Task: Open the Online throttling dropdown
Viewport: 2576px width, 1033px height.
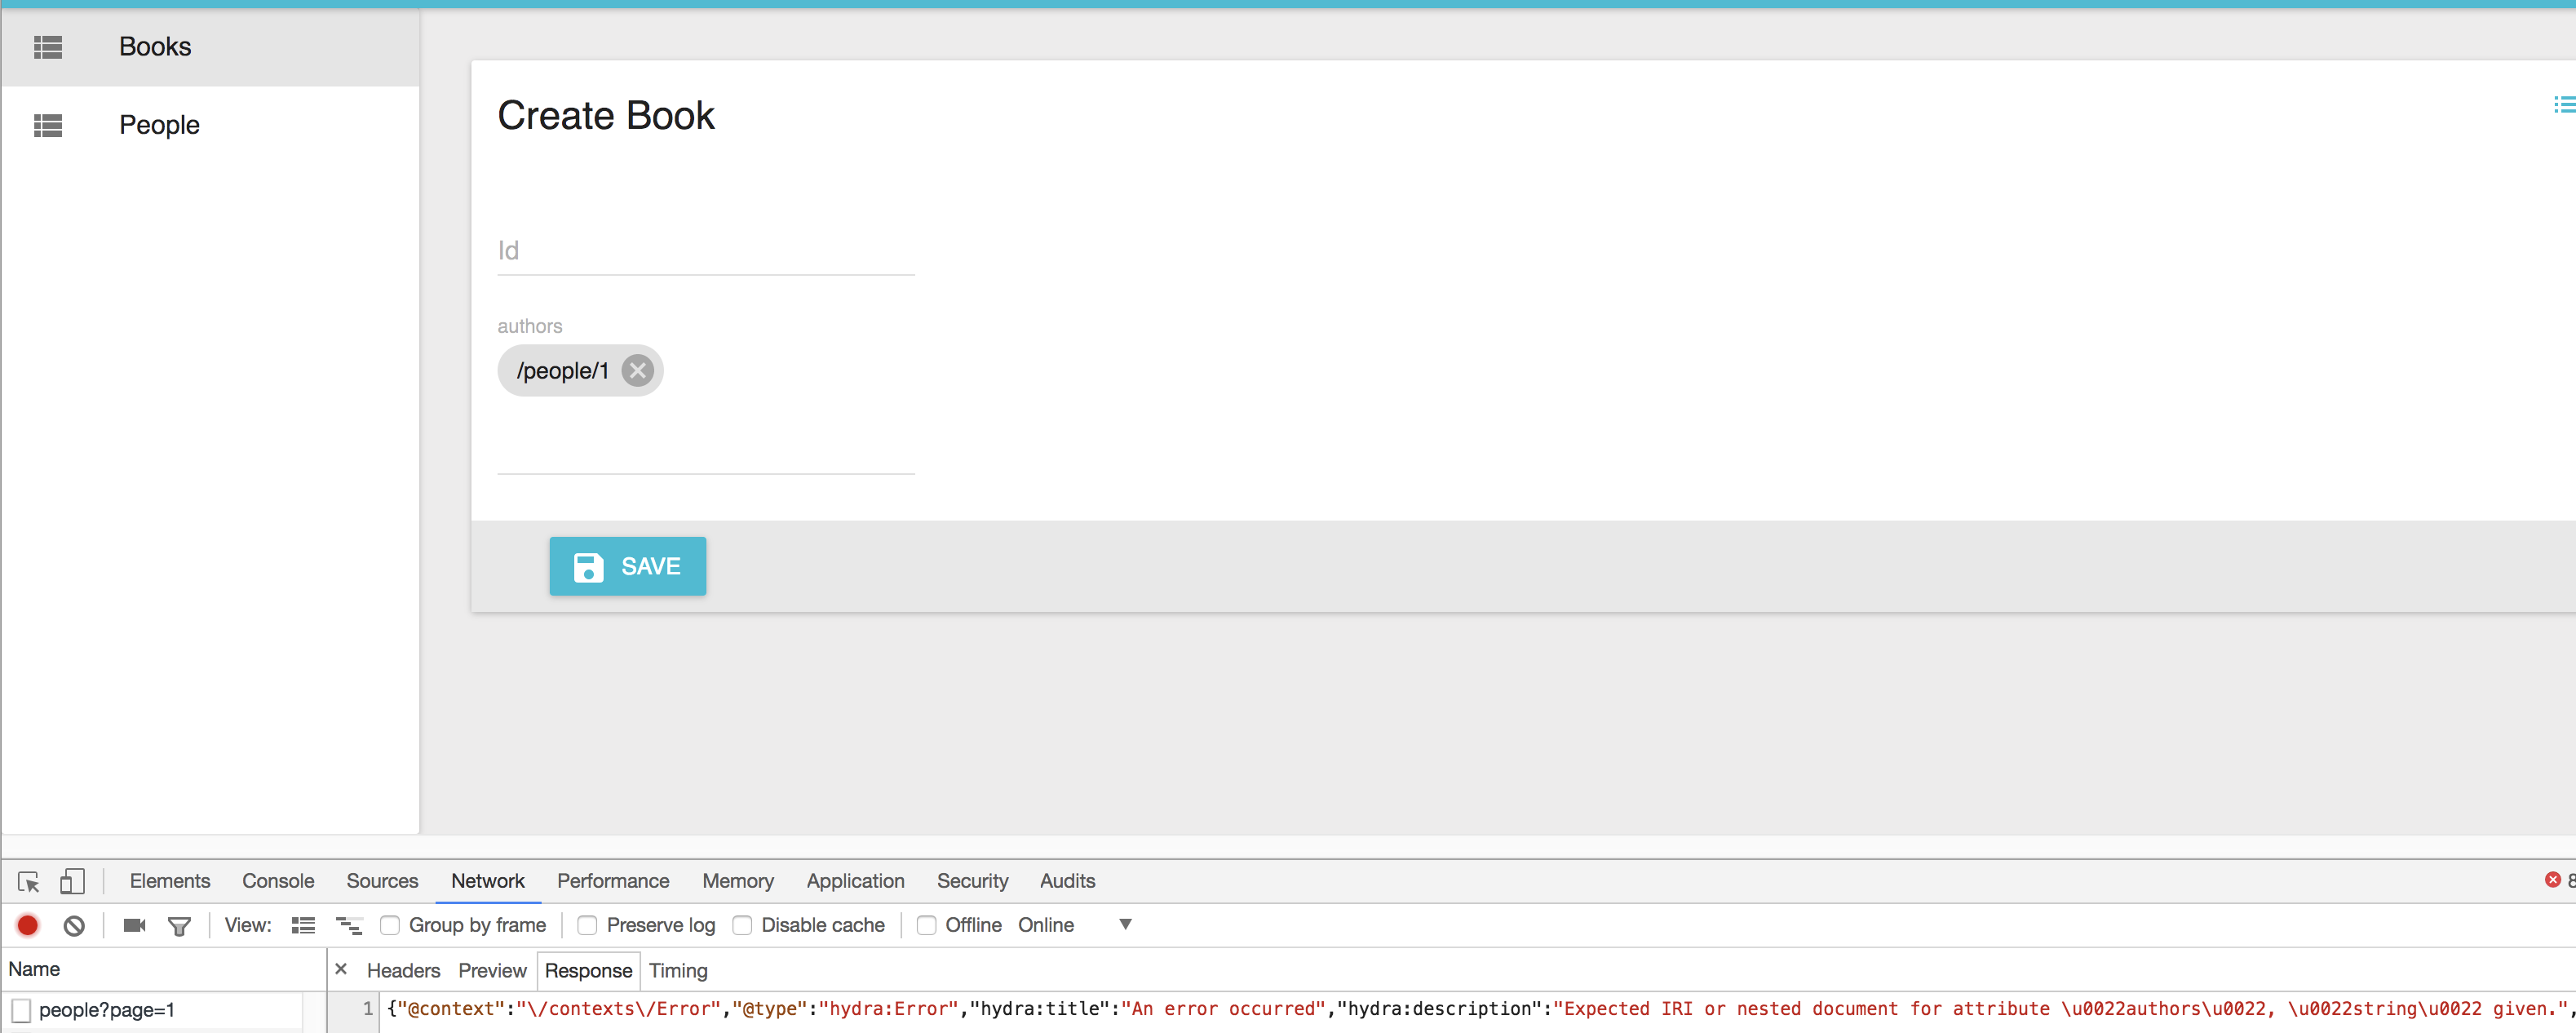Action: point(1075,925)
